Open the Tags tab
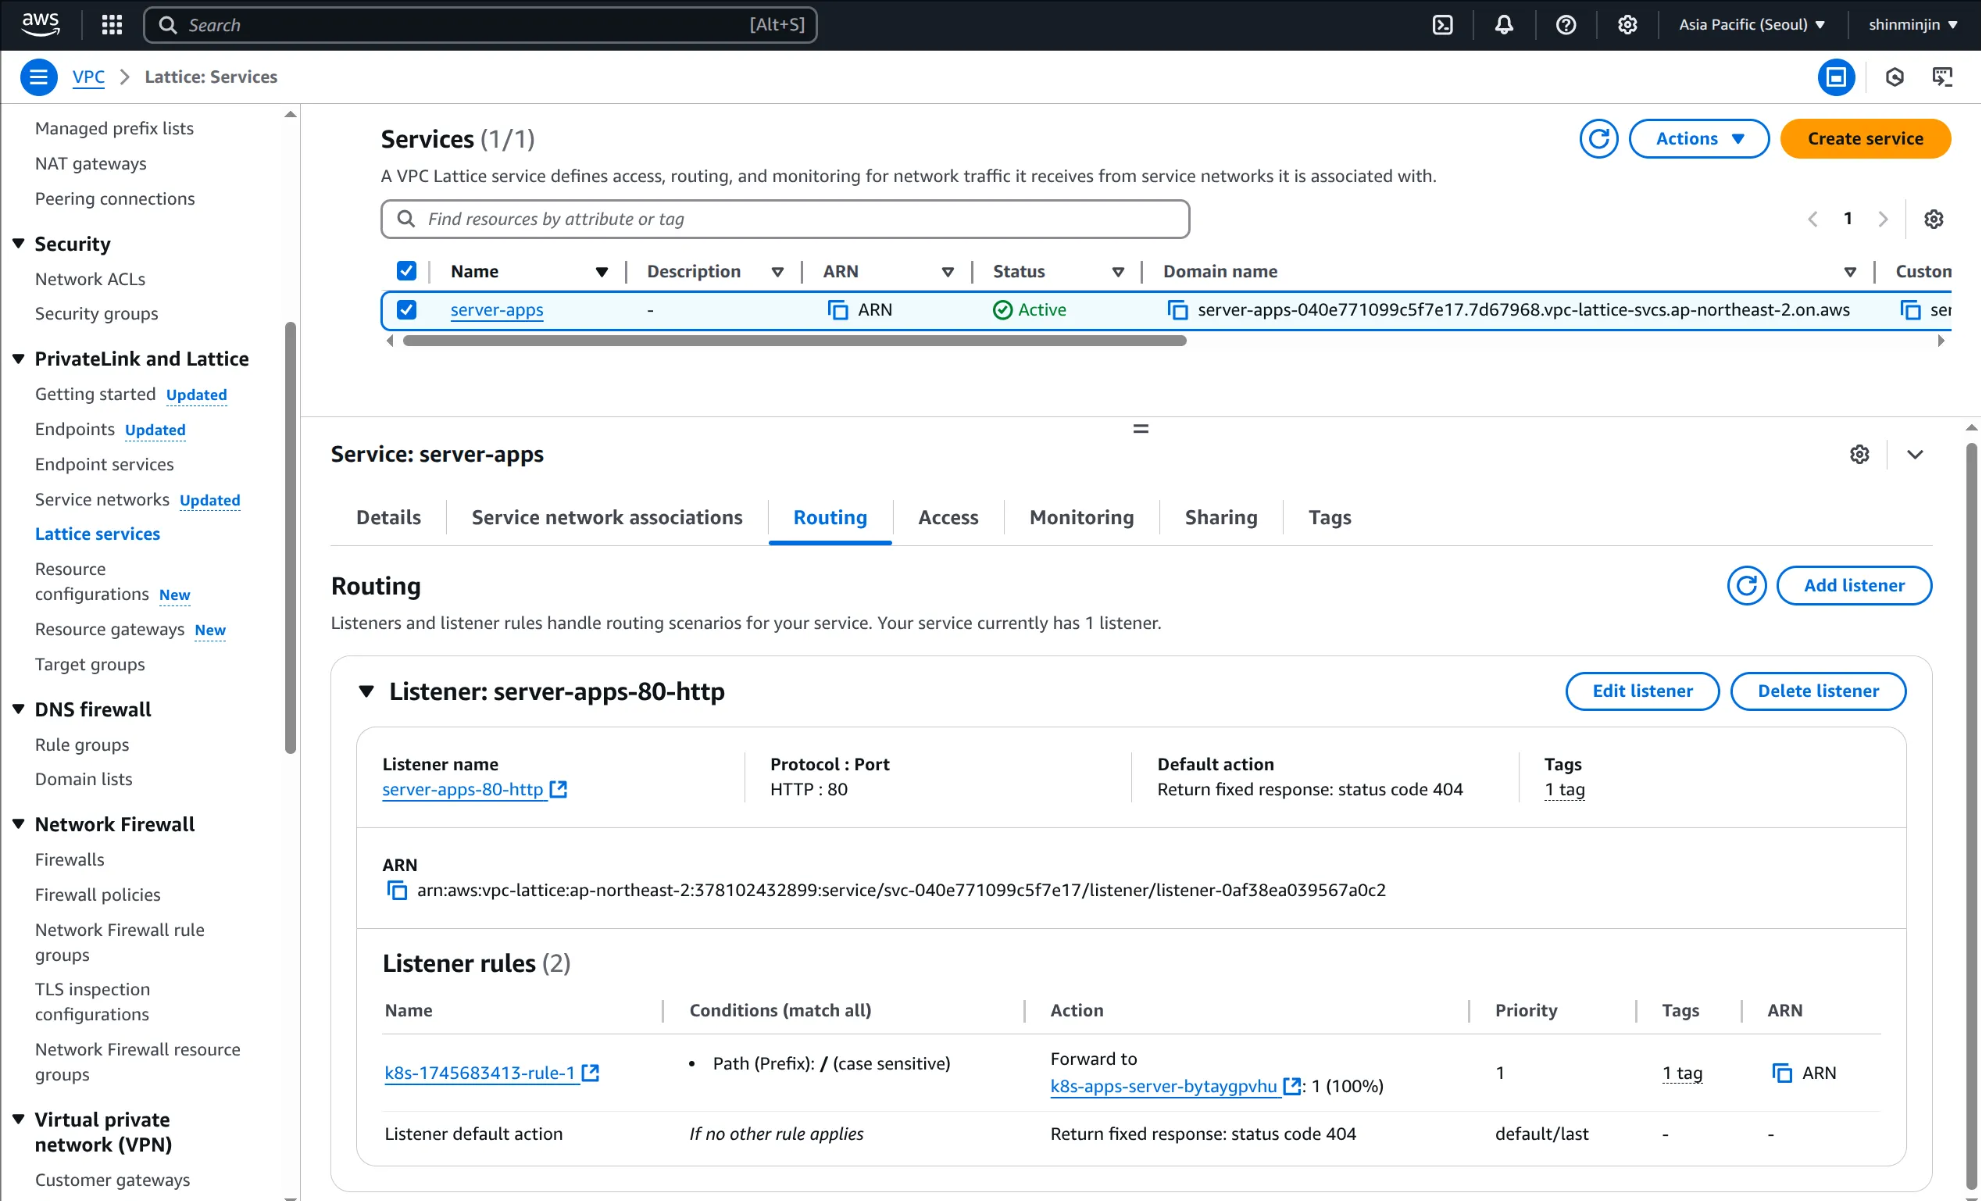 point(1330,517)
